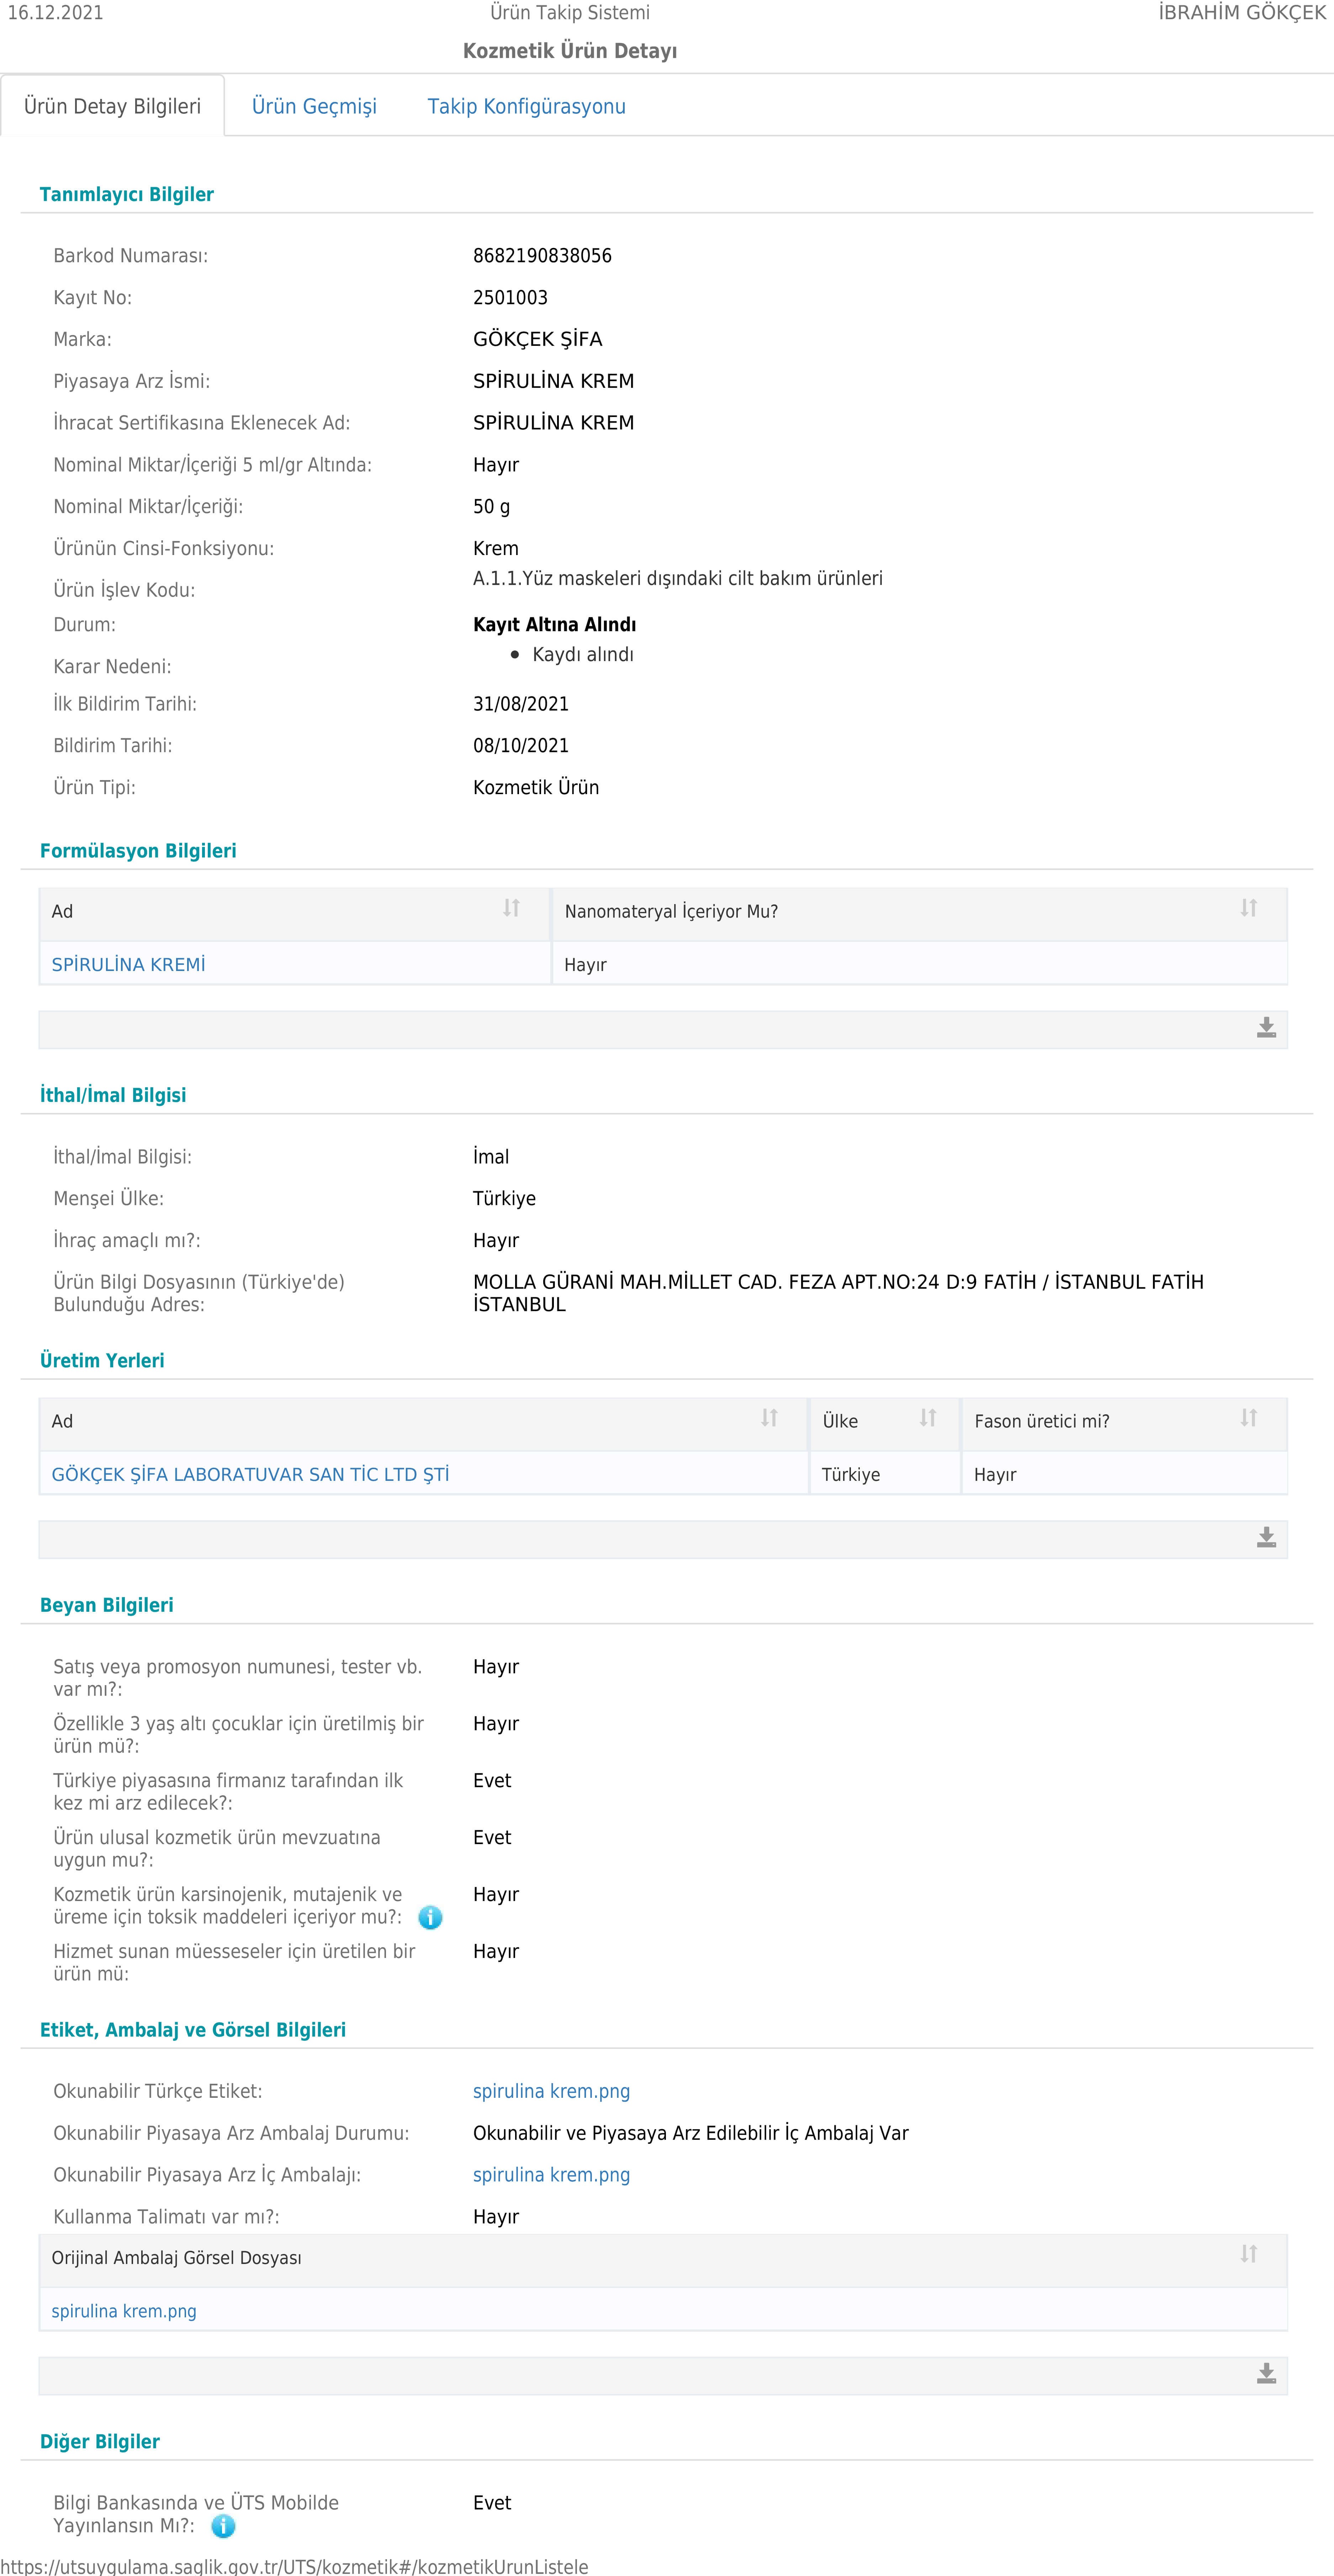Viewport: 1334px width, 2576px height.
Task: Download the Orijinal Ambalaj Görsel table export
Action: 1266,2374
